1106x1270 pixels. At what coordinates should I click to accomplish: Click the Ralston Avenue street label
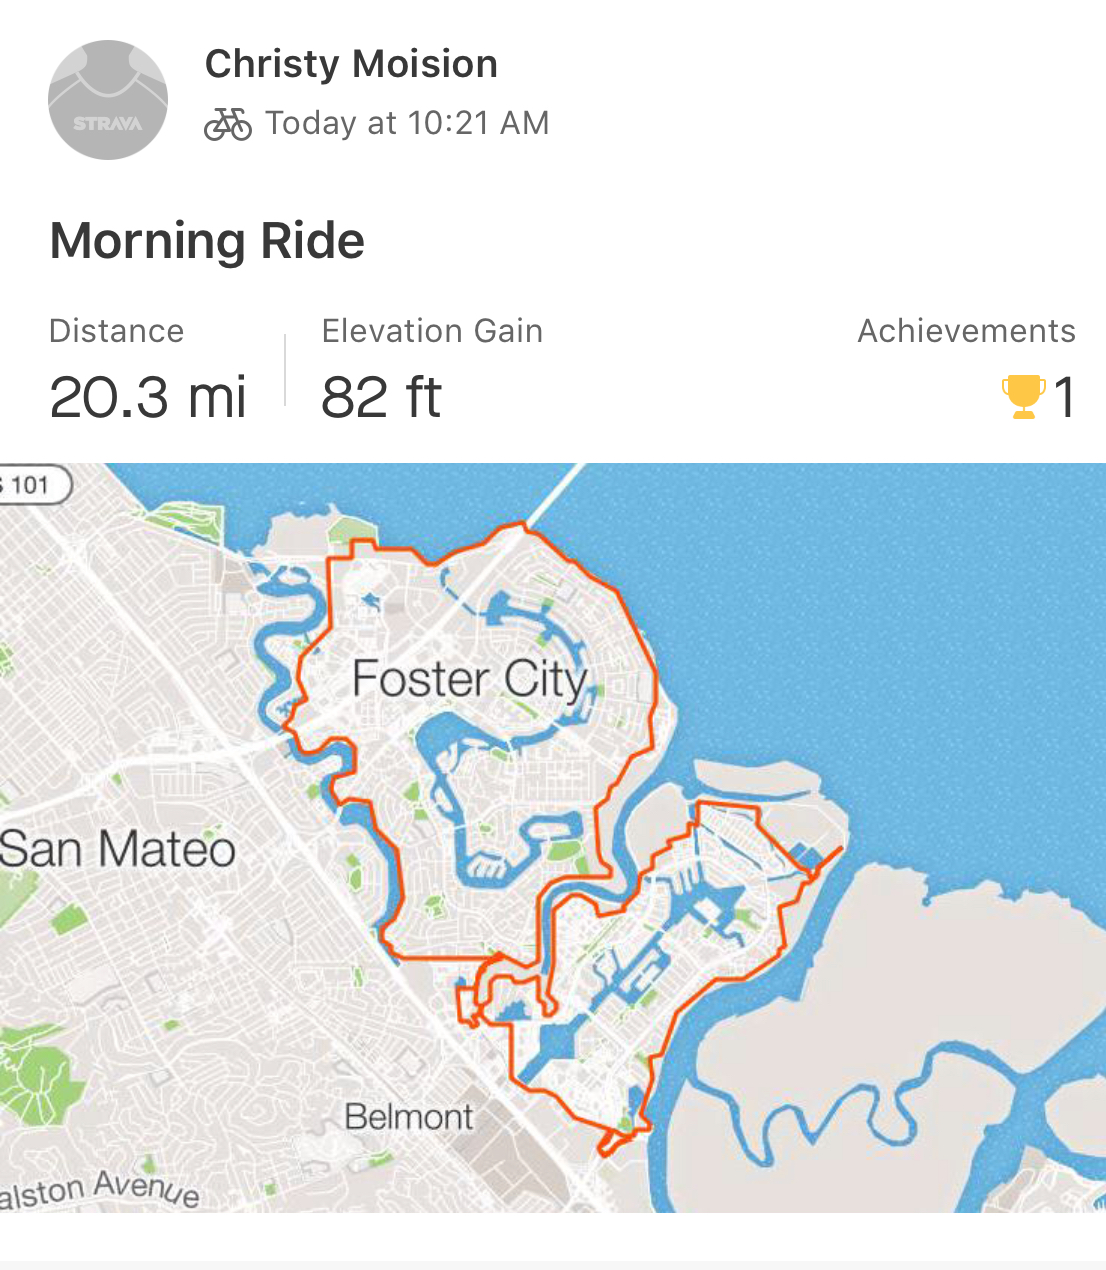(100, 1190)
